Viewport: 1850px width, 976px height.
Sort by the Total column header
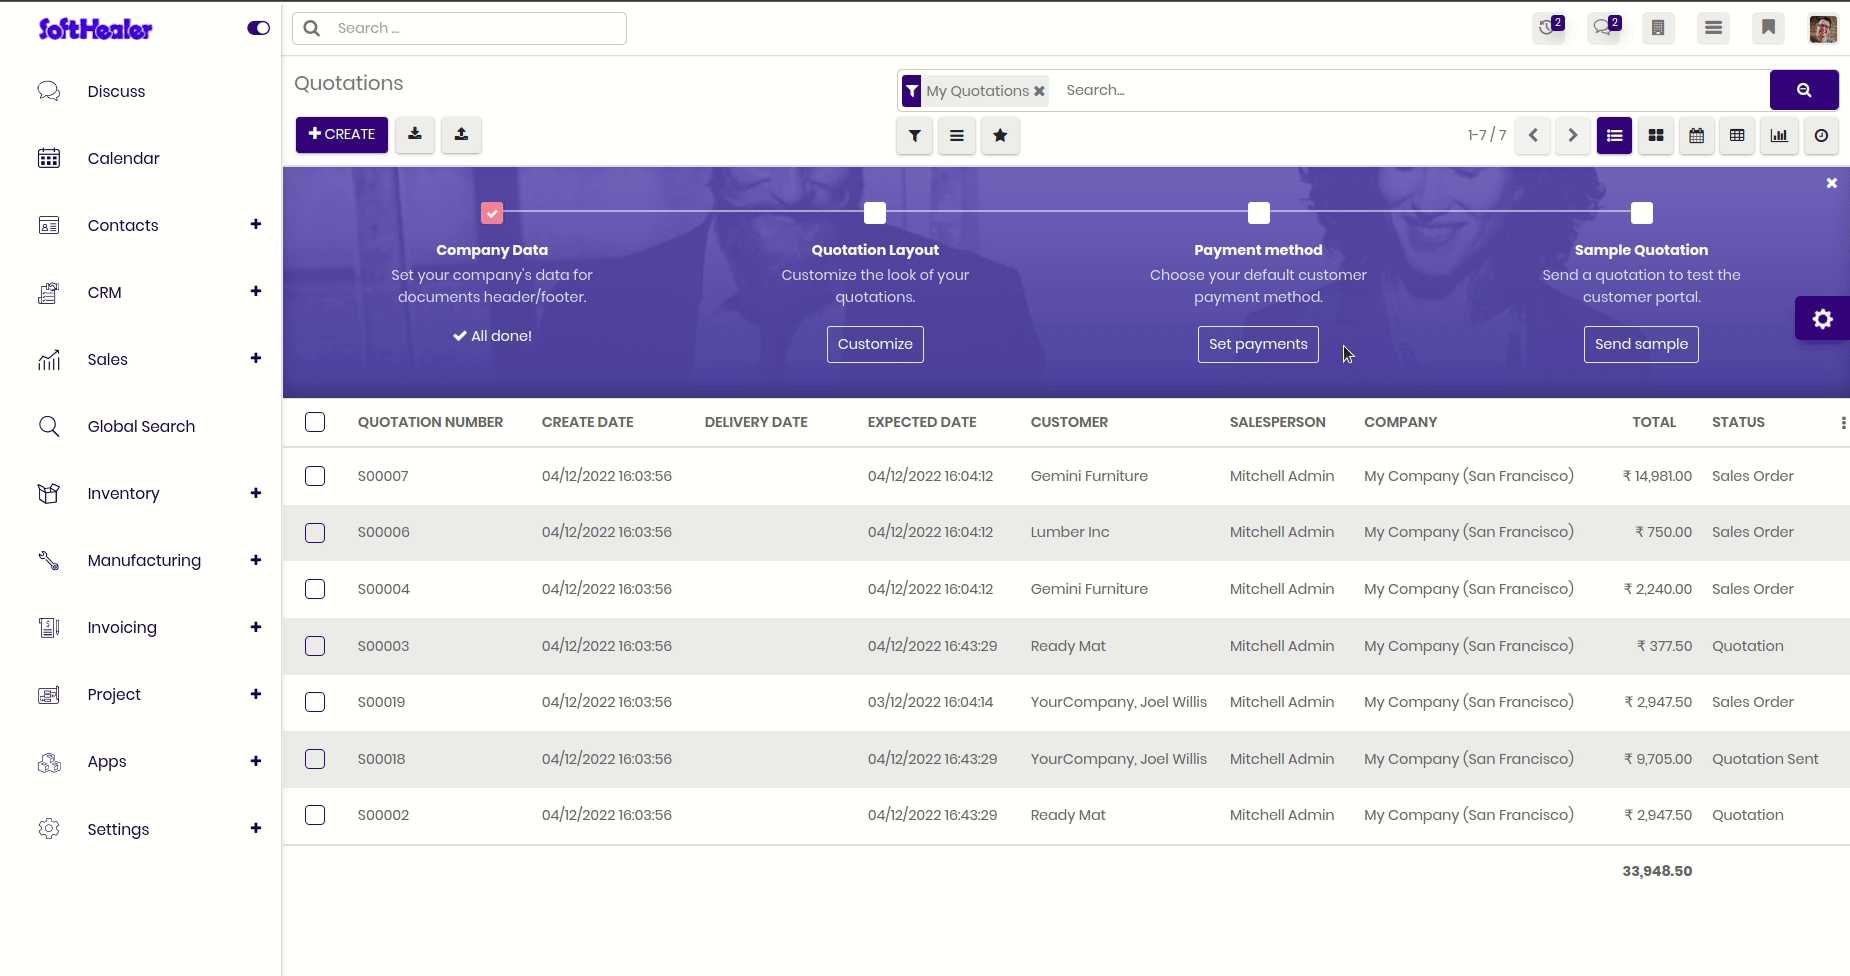[1654, 422]
